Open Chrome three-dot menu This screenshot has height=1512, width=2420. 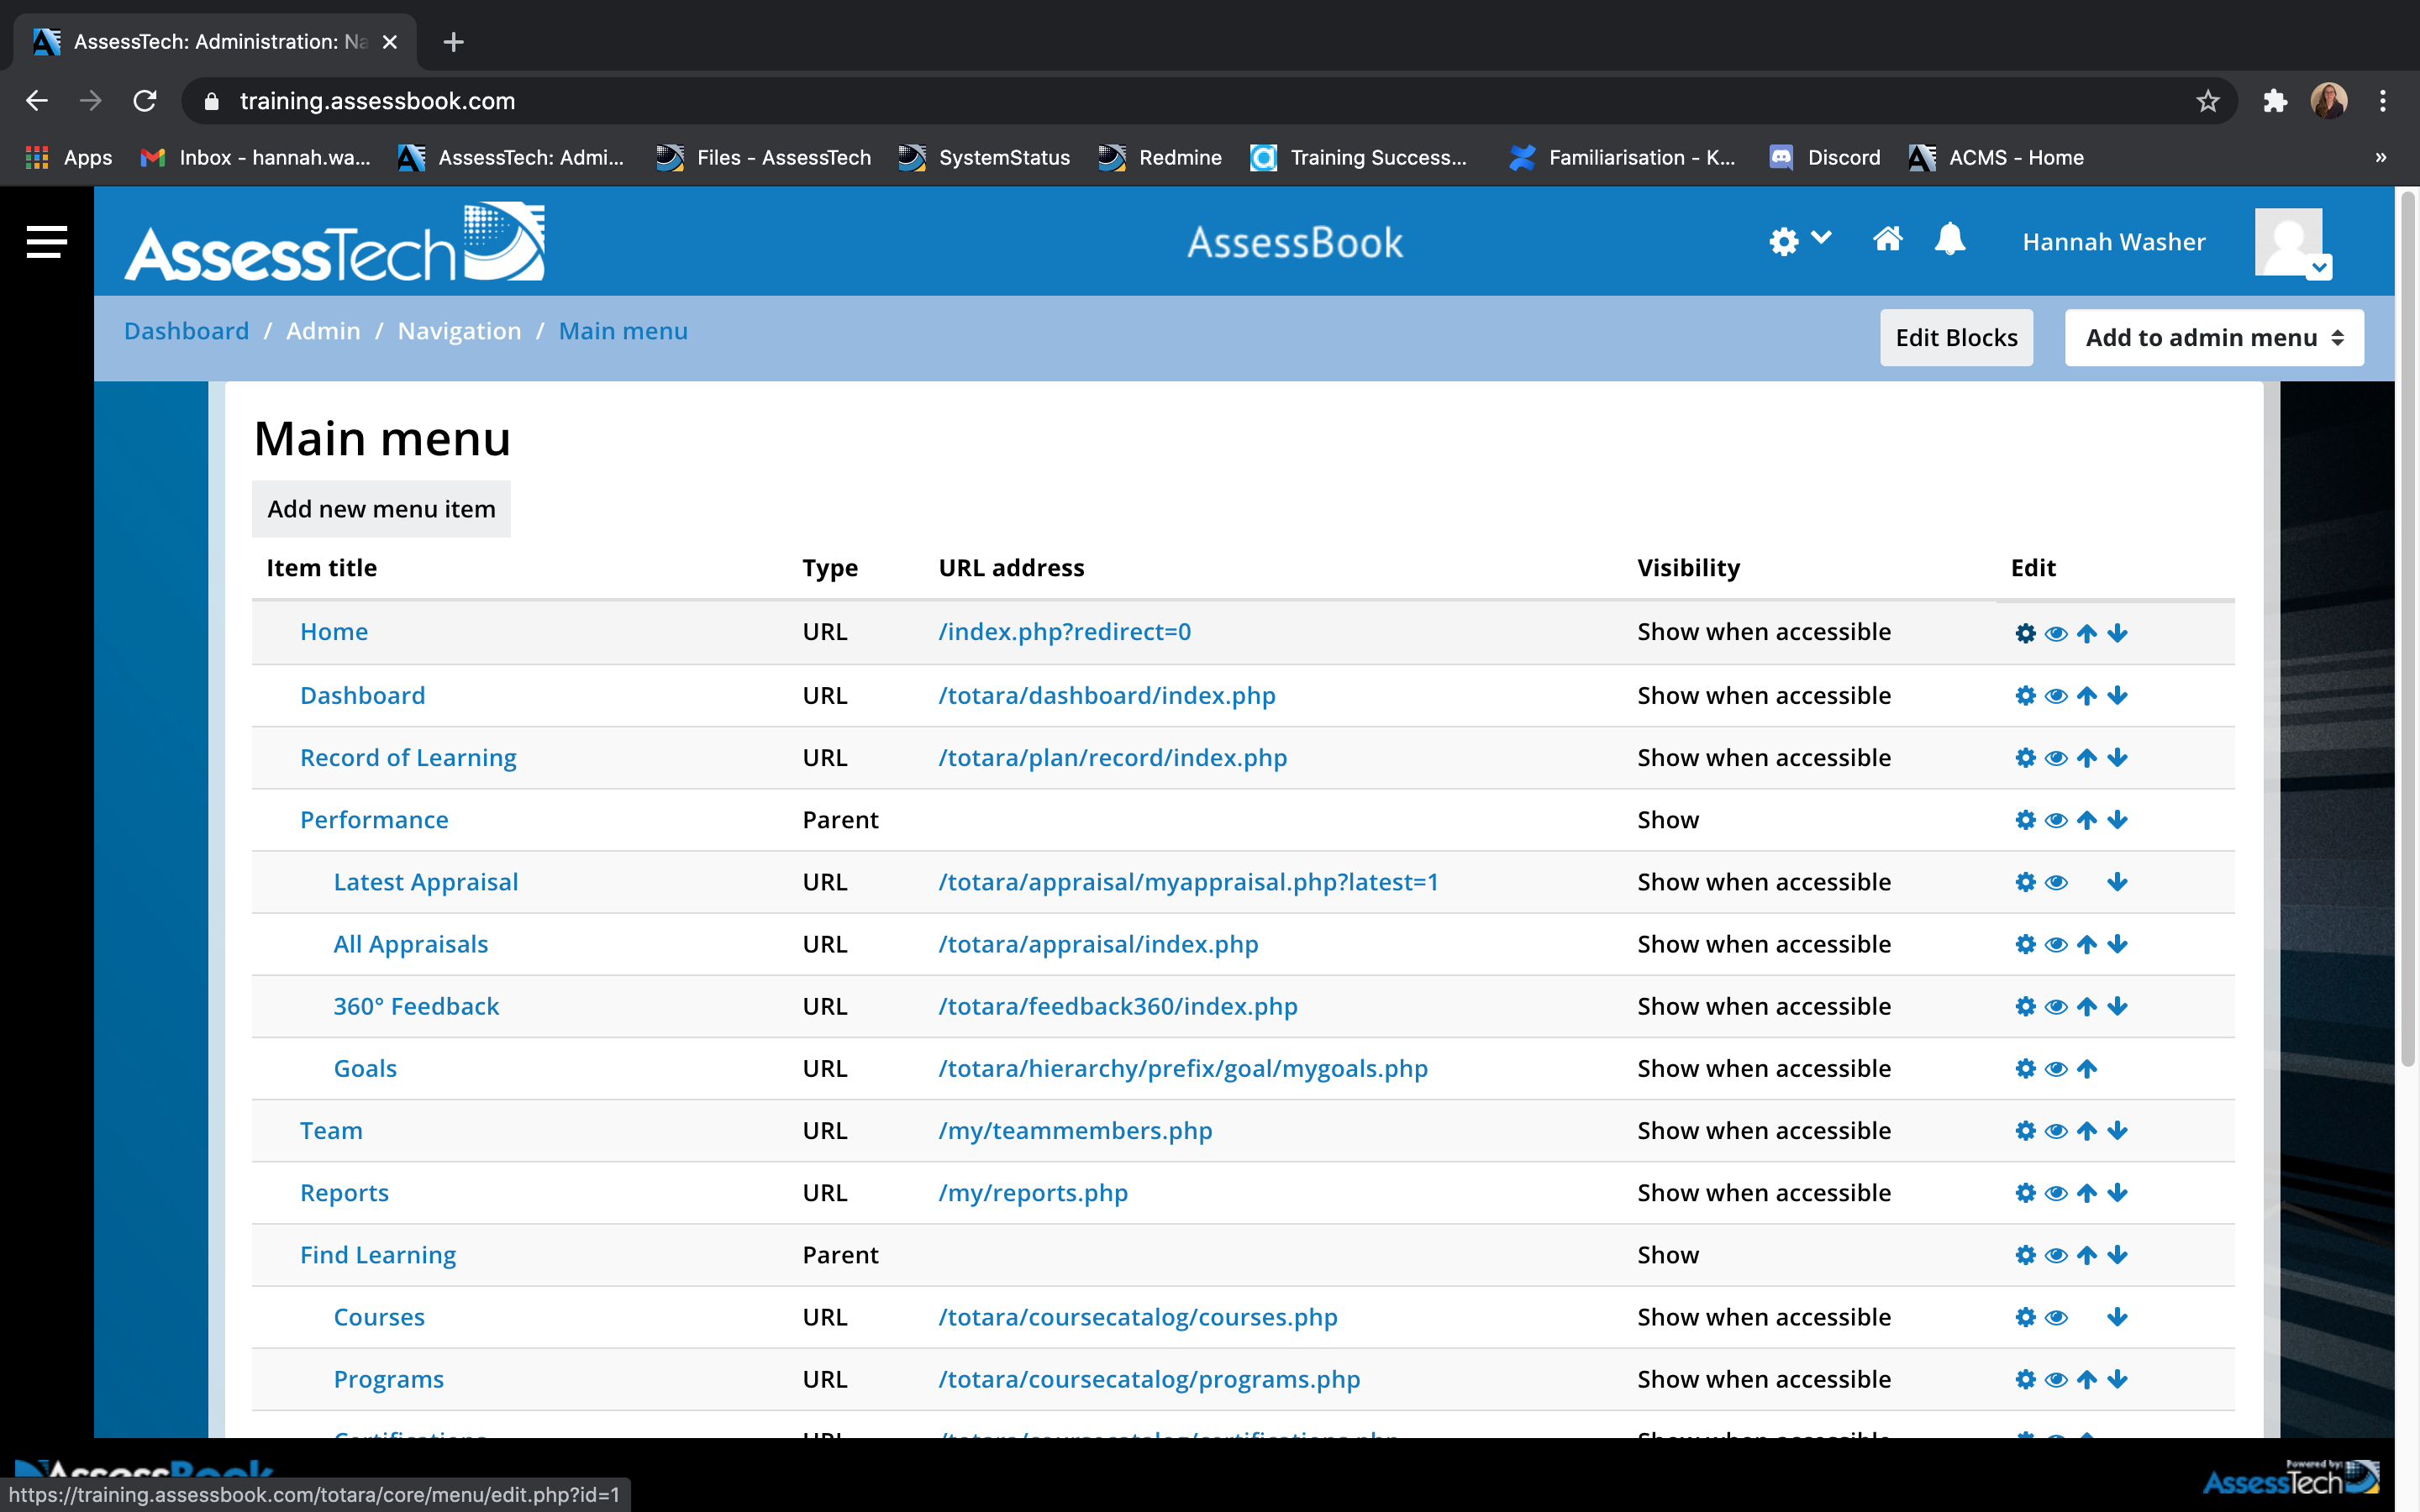point(2382,101)
